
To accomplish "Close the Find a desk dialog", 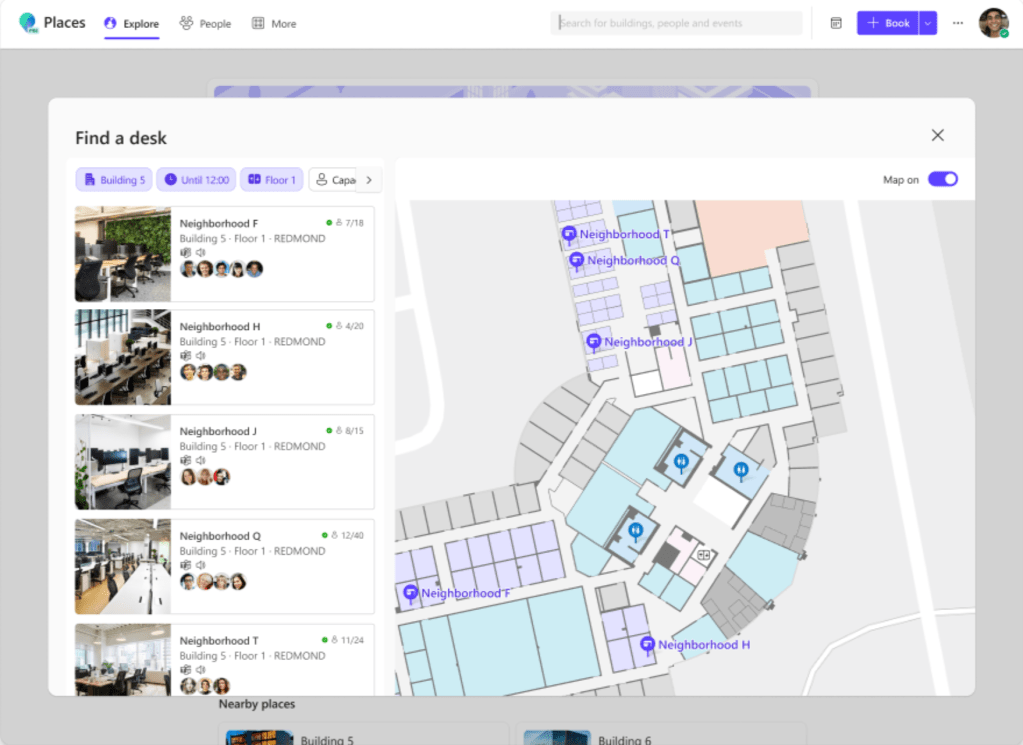I will pyautogui.click(x=938, y=135).
